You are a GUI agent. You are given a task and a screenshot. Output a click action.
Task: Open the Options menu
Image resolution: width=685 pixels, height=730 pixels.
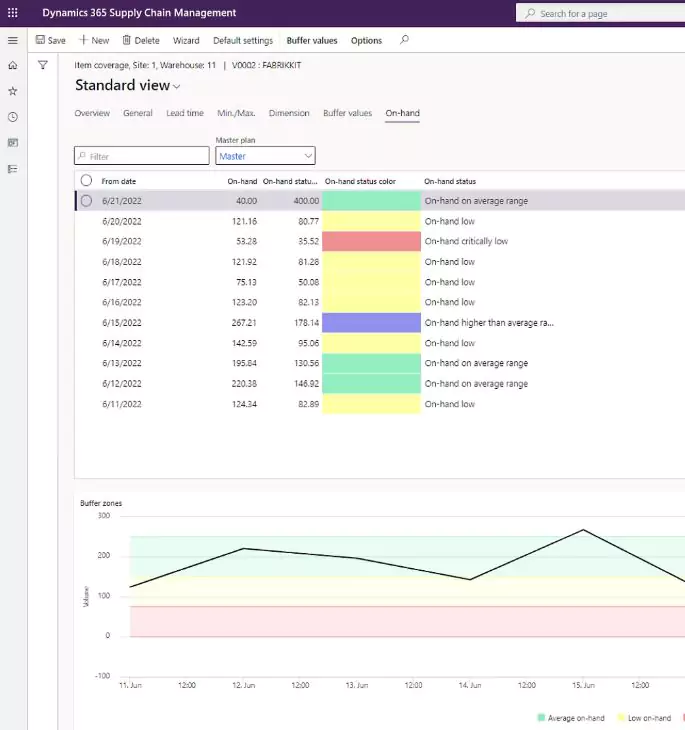click(x=366, y=41)
